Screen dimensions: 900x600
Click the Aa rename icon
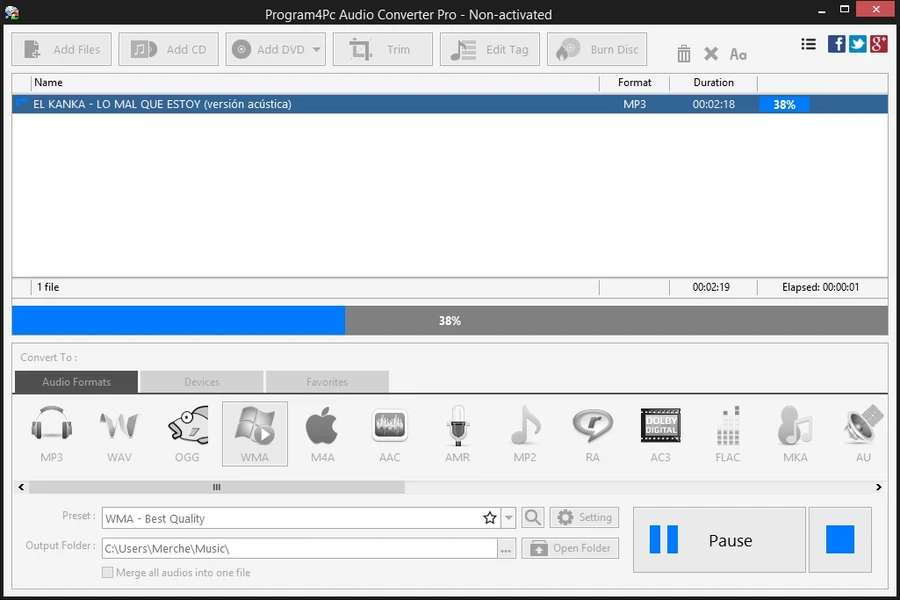pos(738,55)
